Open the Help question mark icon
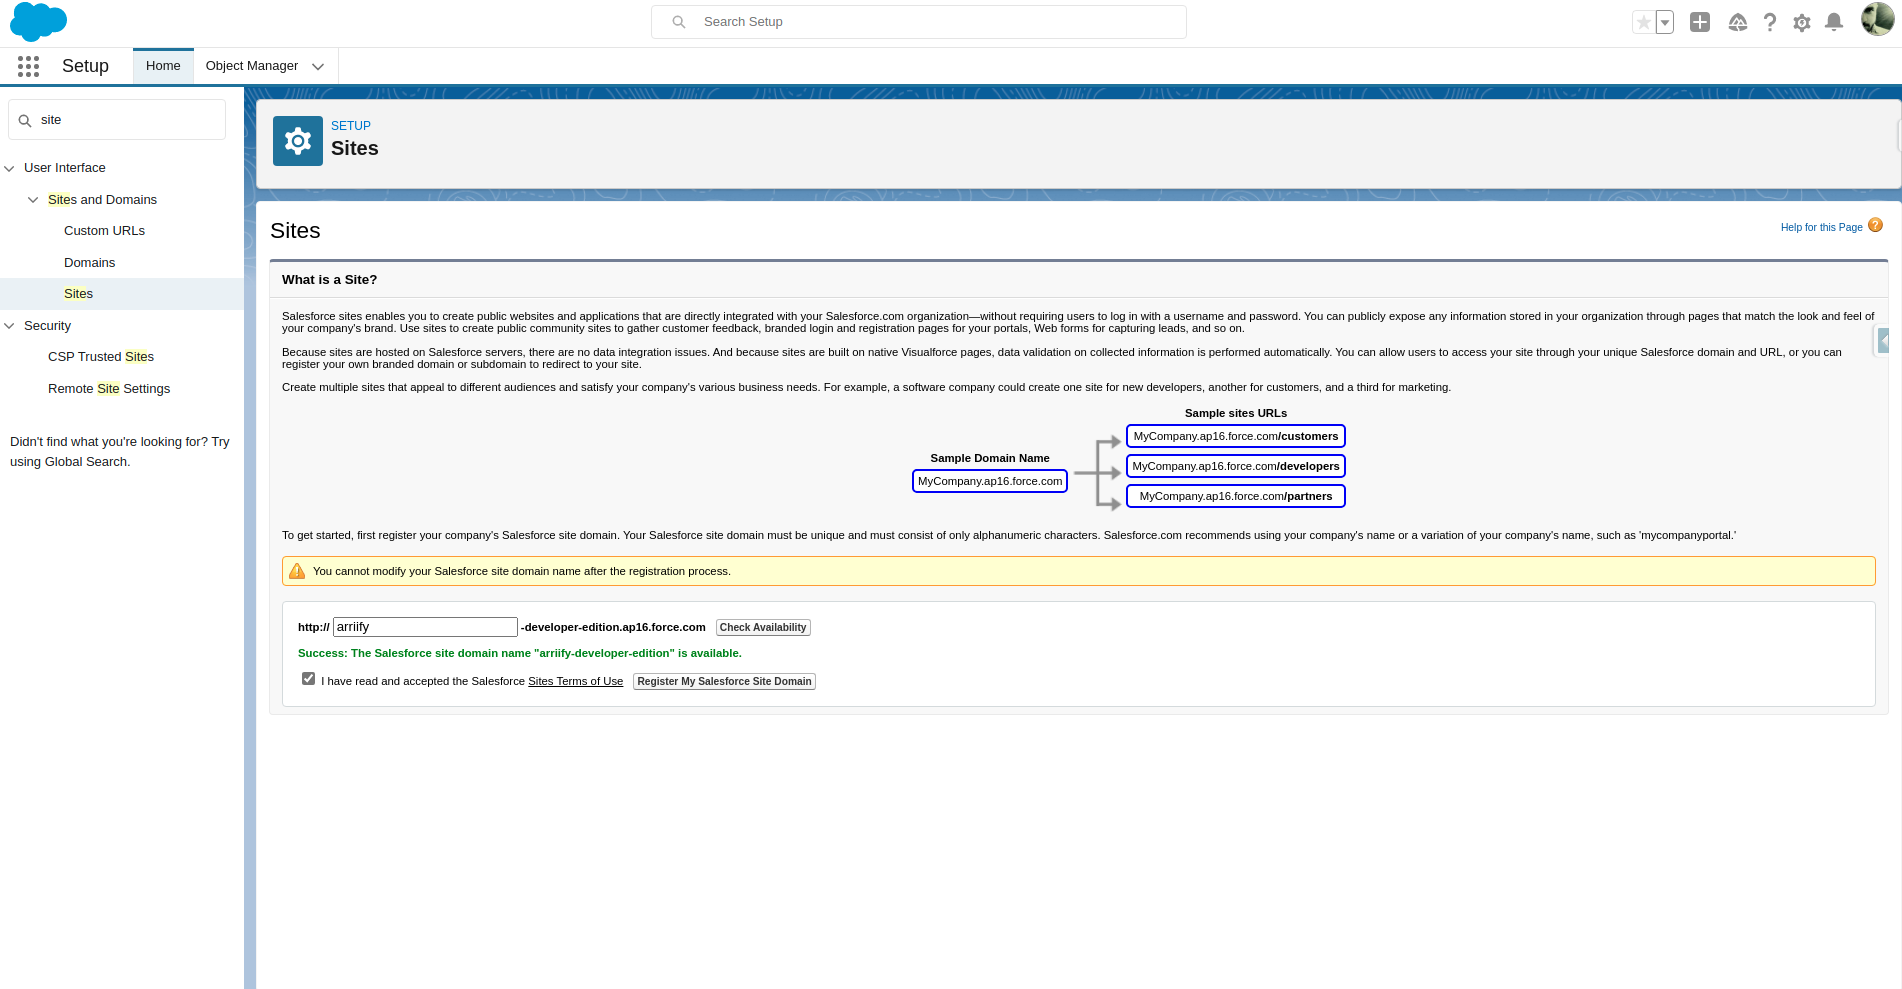1902x989 pixels. pos(1770,22)
